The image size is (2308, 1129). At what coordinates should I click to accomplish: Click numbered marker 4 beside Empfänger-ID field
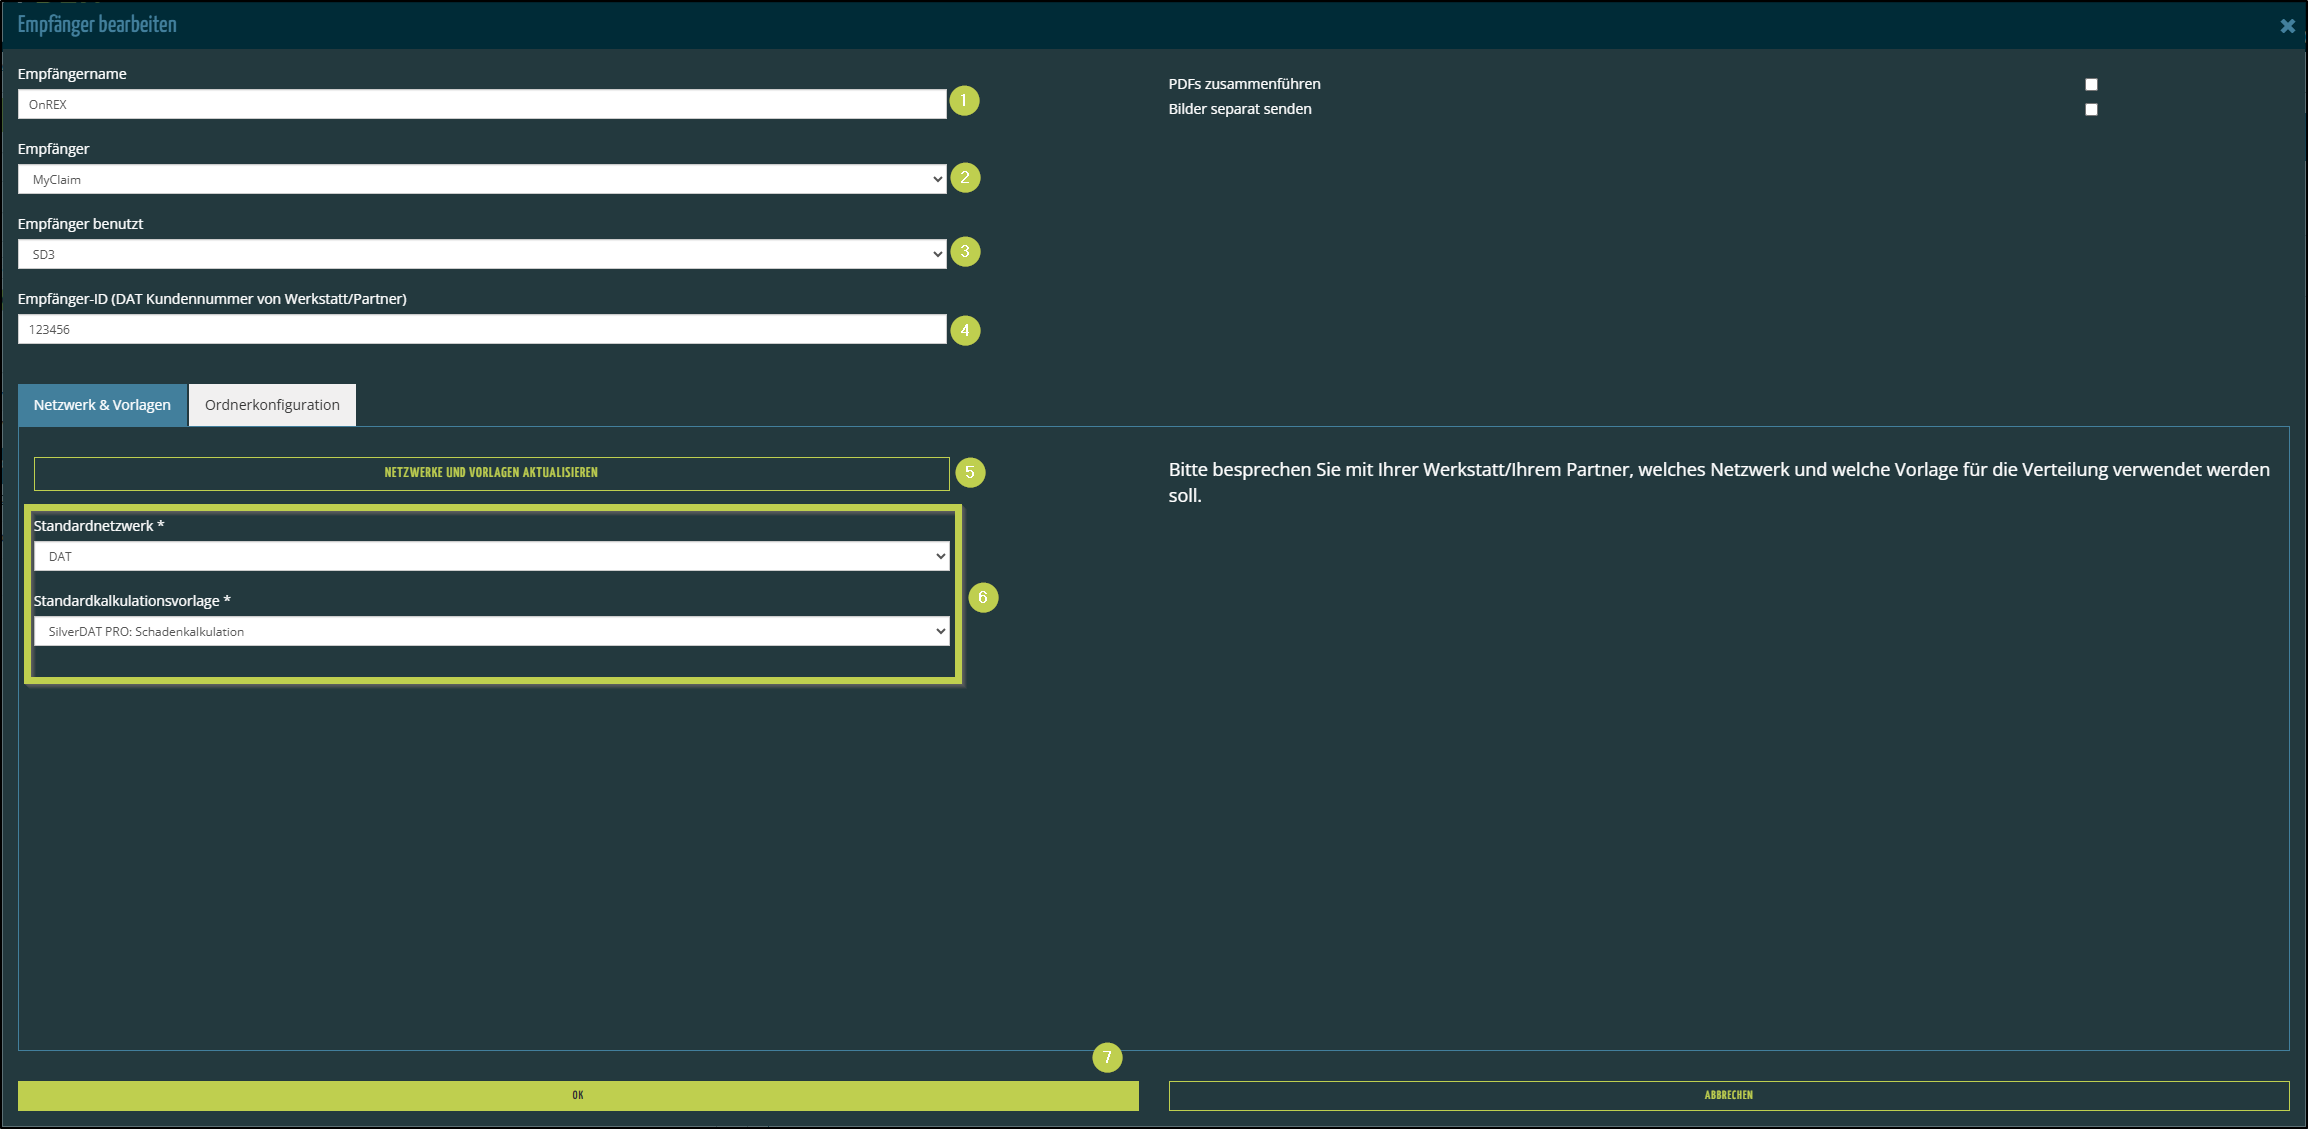(965, 330)
